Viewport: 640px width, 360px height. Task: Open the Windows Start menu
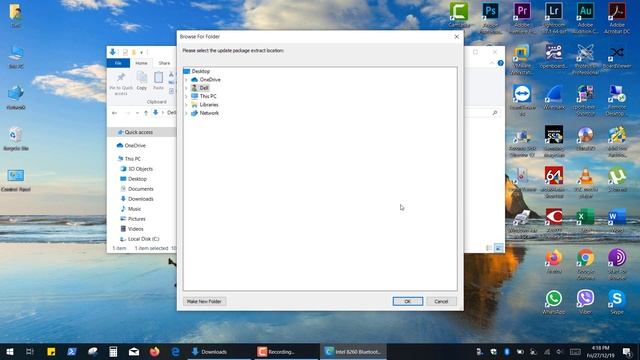point(10,351)
